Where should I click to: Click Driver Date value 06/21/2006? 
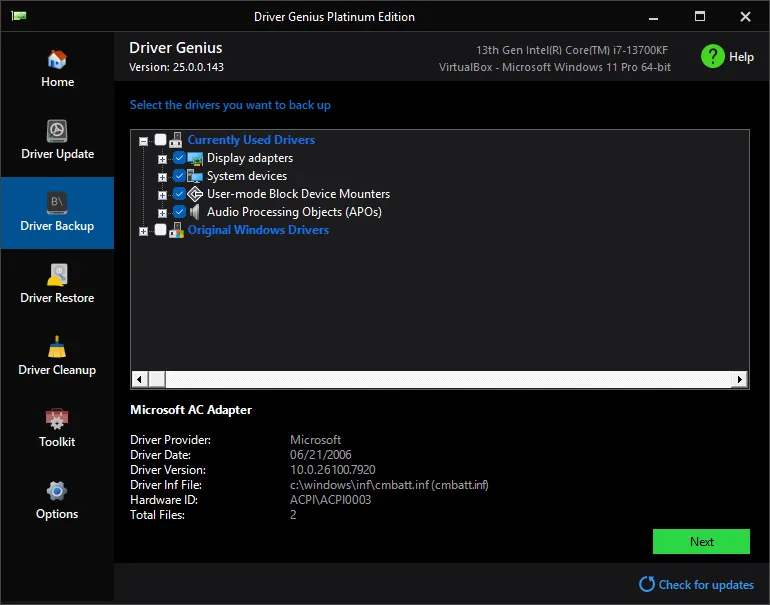(321, 455)
